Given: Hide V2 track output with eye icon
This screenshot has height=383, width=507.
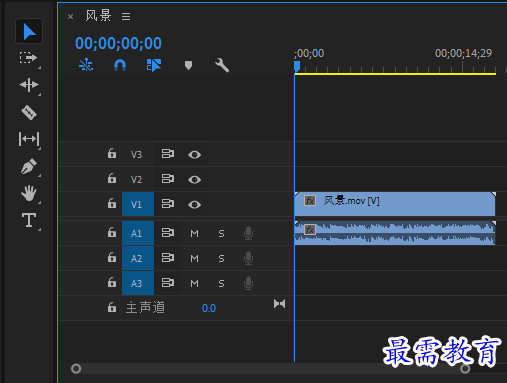Looking at the screenshot, I should tap(194, 180).
